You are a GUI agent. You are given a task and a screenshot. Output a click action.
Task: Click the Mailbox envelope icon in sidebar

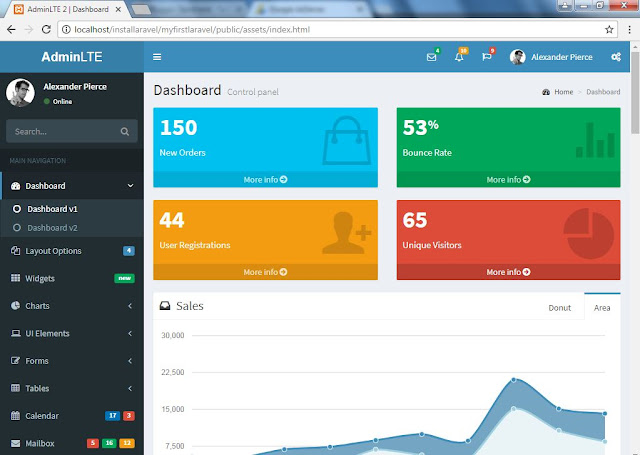[16, 443]
